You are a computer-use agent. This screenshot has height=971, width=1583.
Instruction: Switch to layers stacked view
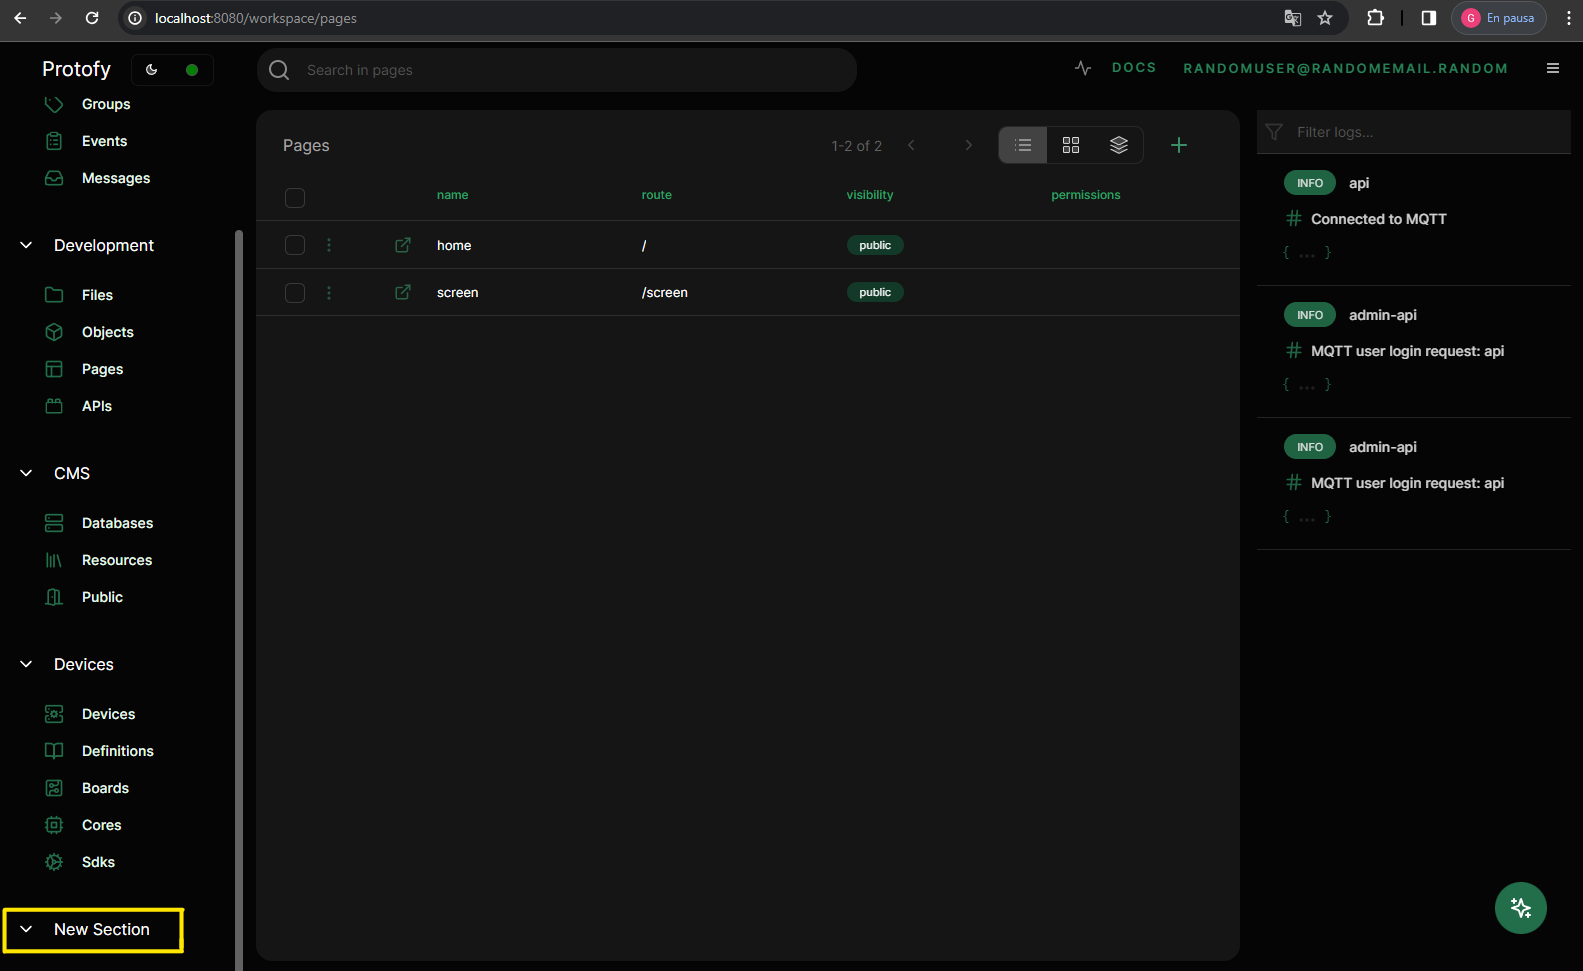click(x=1119, y=145)
